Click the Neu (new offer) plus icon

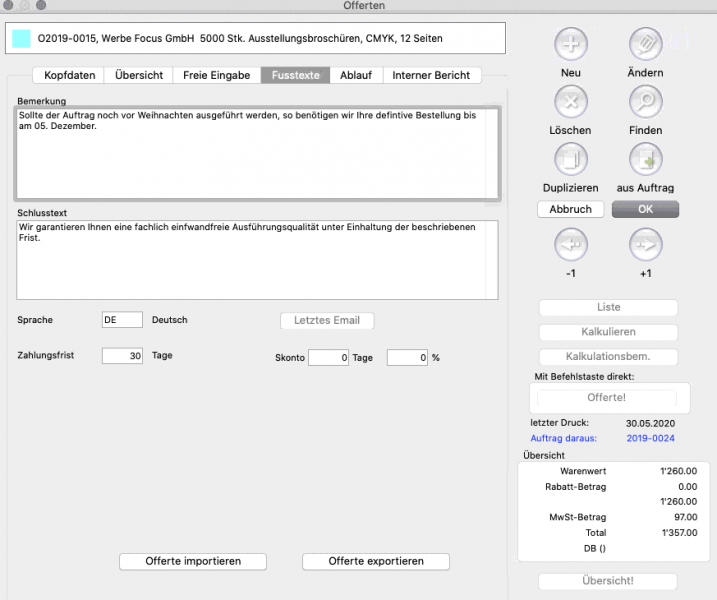point(570,45)
